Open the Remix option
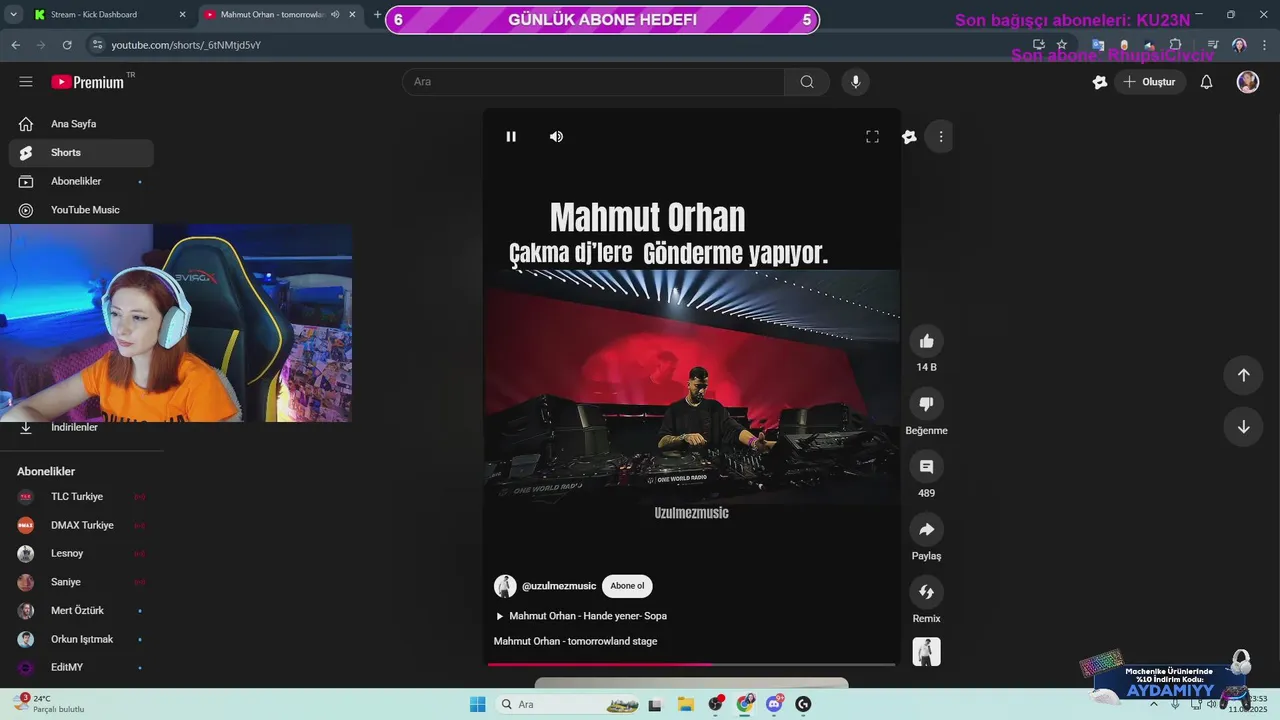1280x720 pixels. tap(926, 592)
